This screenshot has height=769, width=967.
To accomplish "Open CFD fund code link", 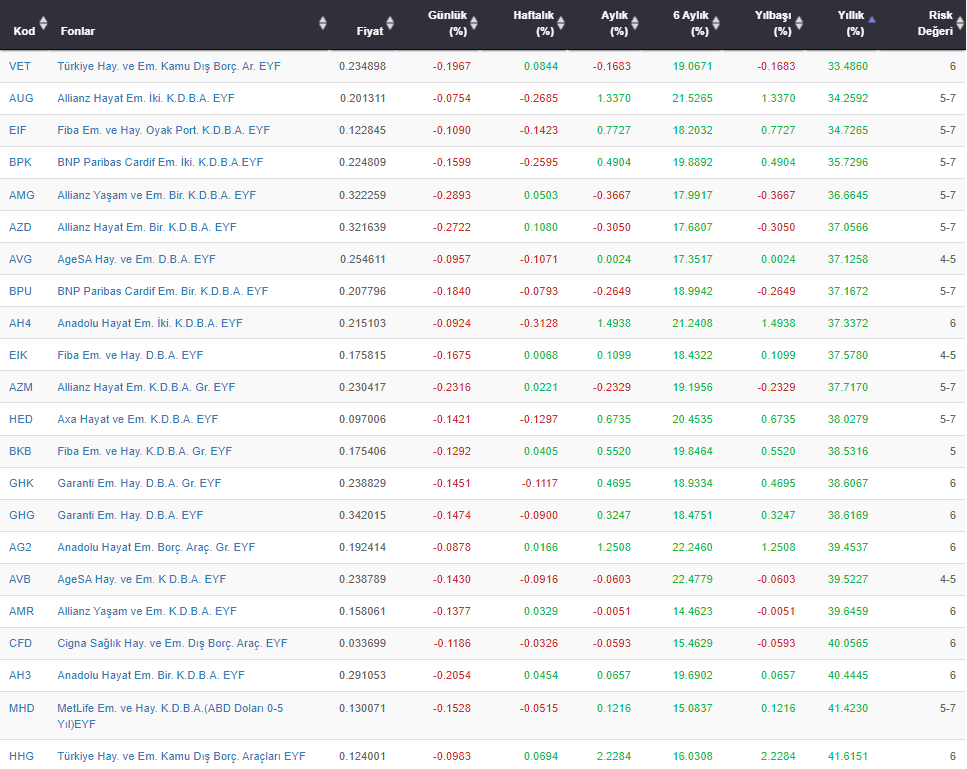I will click(20, 644).
